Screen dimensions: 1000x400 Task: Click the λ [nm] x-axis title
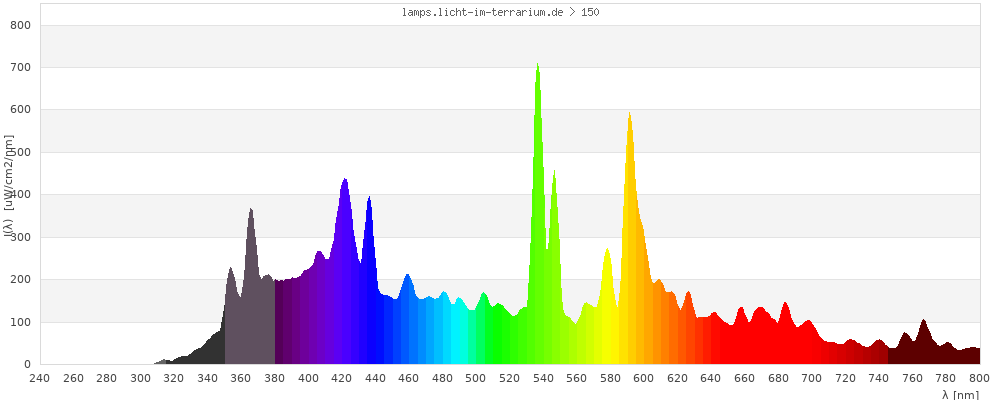point(960,394)
